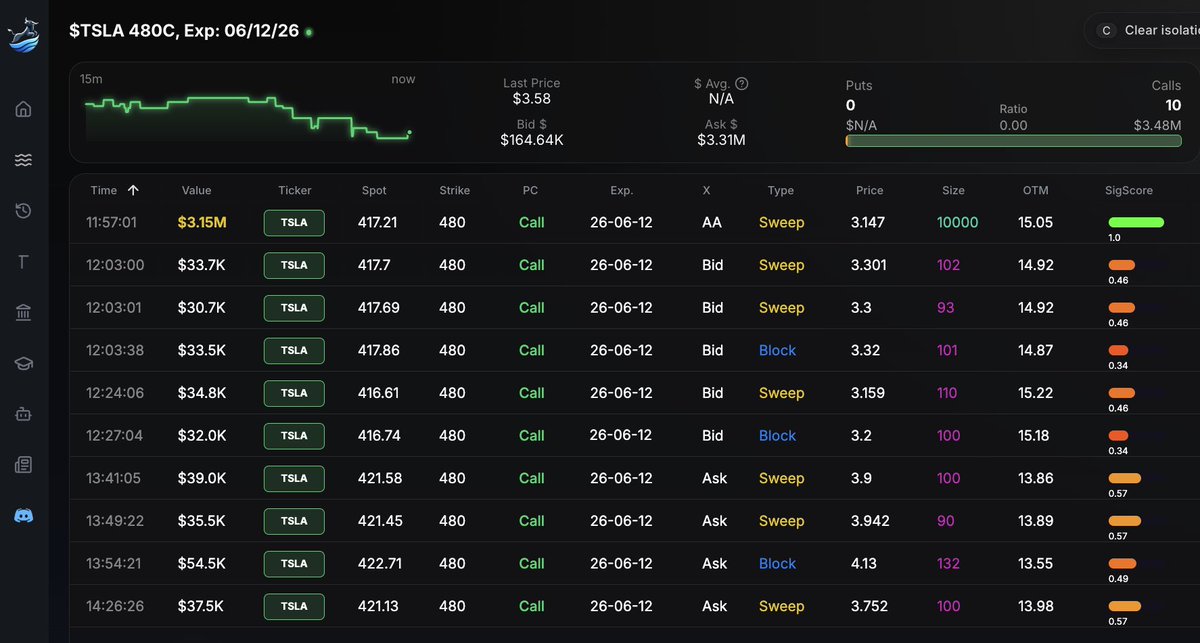Sort by the Time column header

tap(114, 190)
